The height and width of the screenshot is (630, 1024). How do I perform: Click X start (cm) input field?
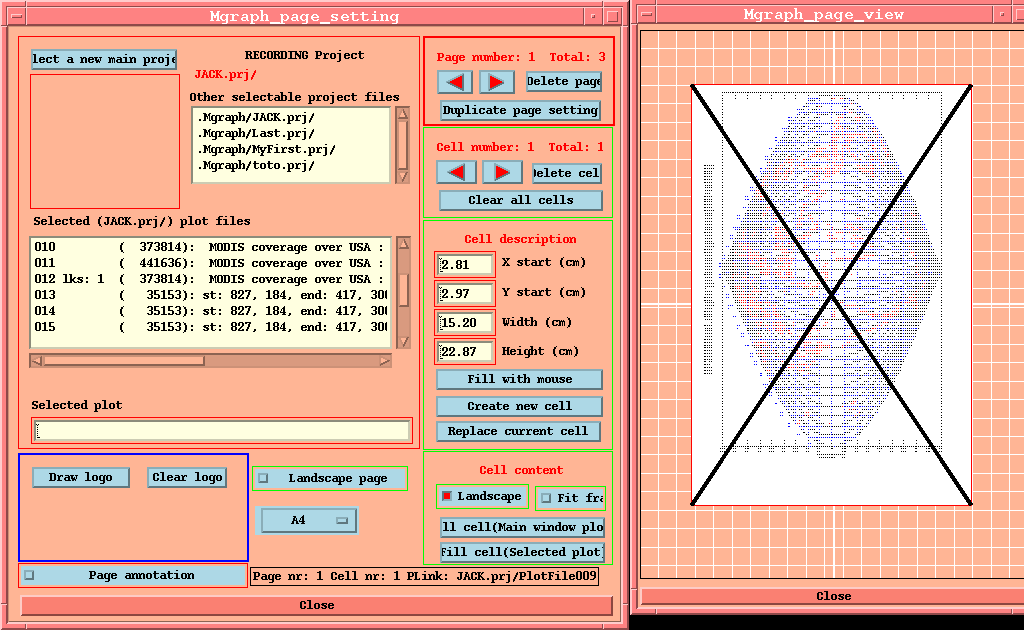(465, 264)
